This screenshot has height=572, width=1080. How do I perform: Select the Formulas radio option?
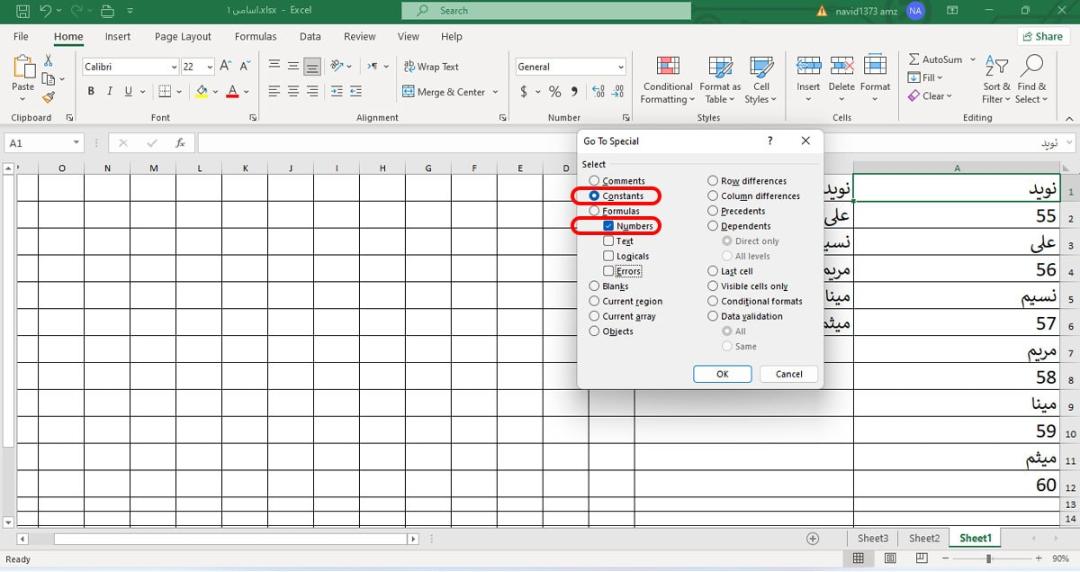pos(594,211)
